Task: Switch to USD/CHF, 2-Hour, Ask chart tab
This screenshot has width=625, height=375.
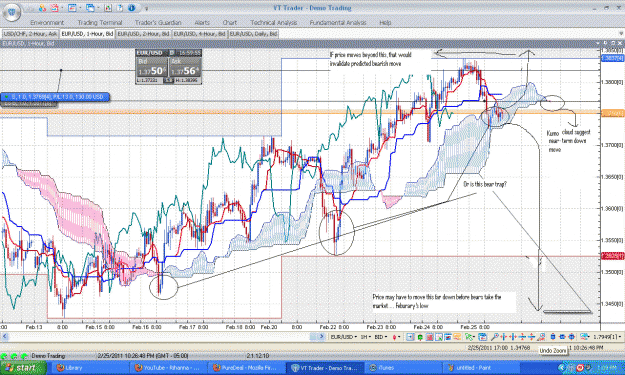Action: [x=30, y=34]
